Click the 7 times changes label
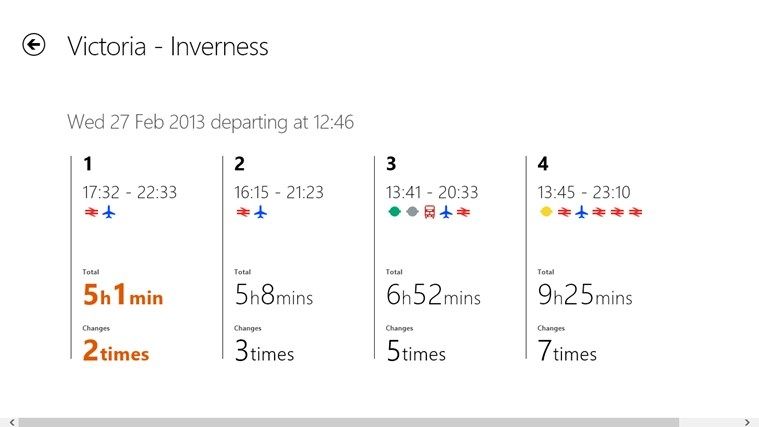Viewport: 759px width, 427px height. 567,351
